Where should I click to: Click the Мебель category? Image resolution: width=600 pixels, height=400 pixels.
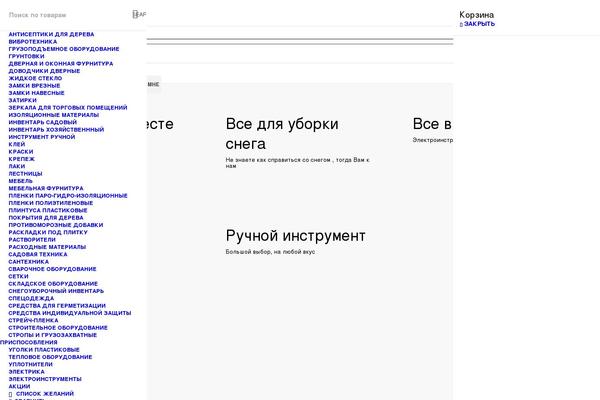pos(21,181)
